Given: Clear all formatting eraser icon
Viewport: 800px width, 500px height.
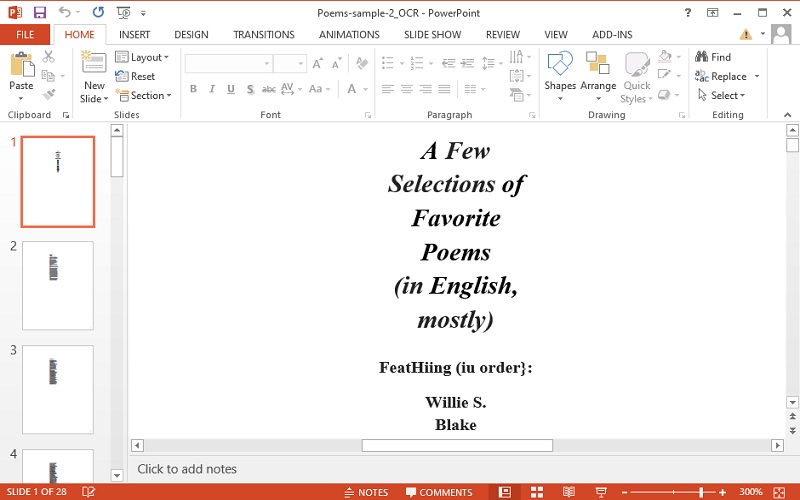Looking at the screenshot, I should click(x=362, y=63).
